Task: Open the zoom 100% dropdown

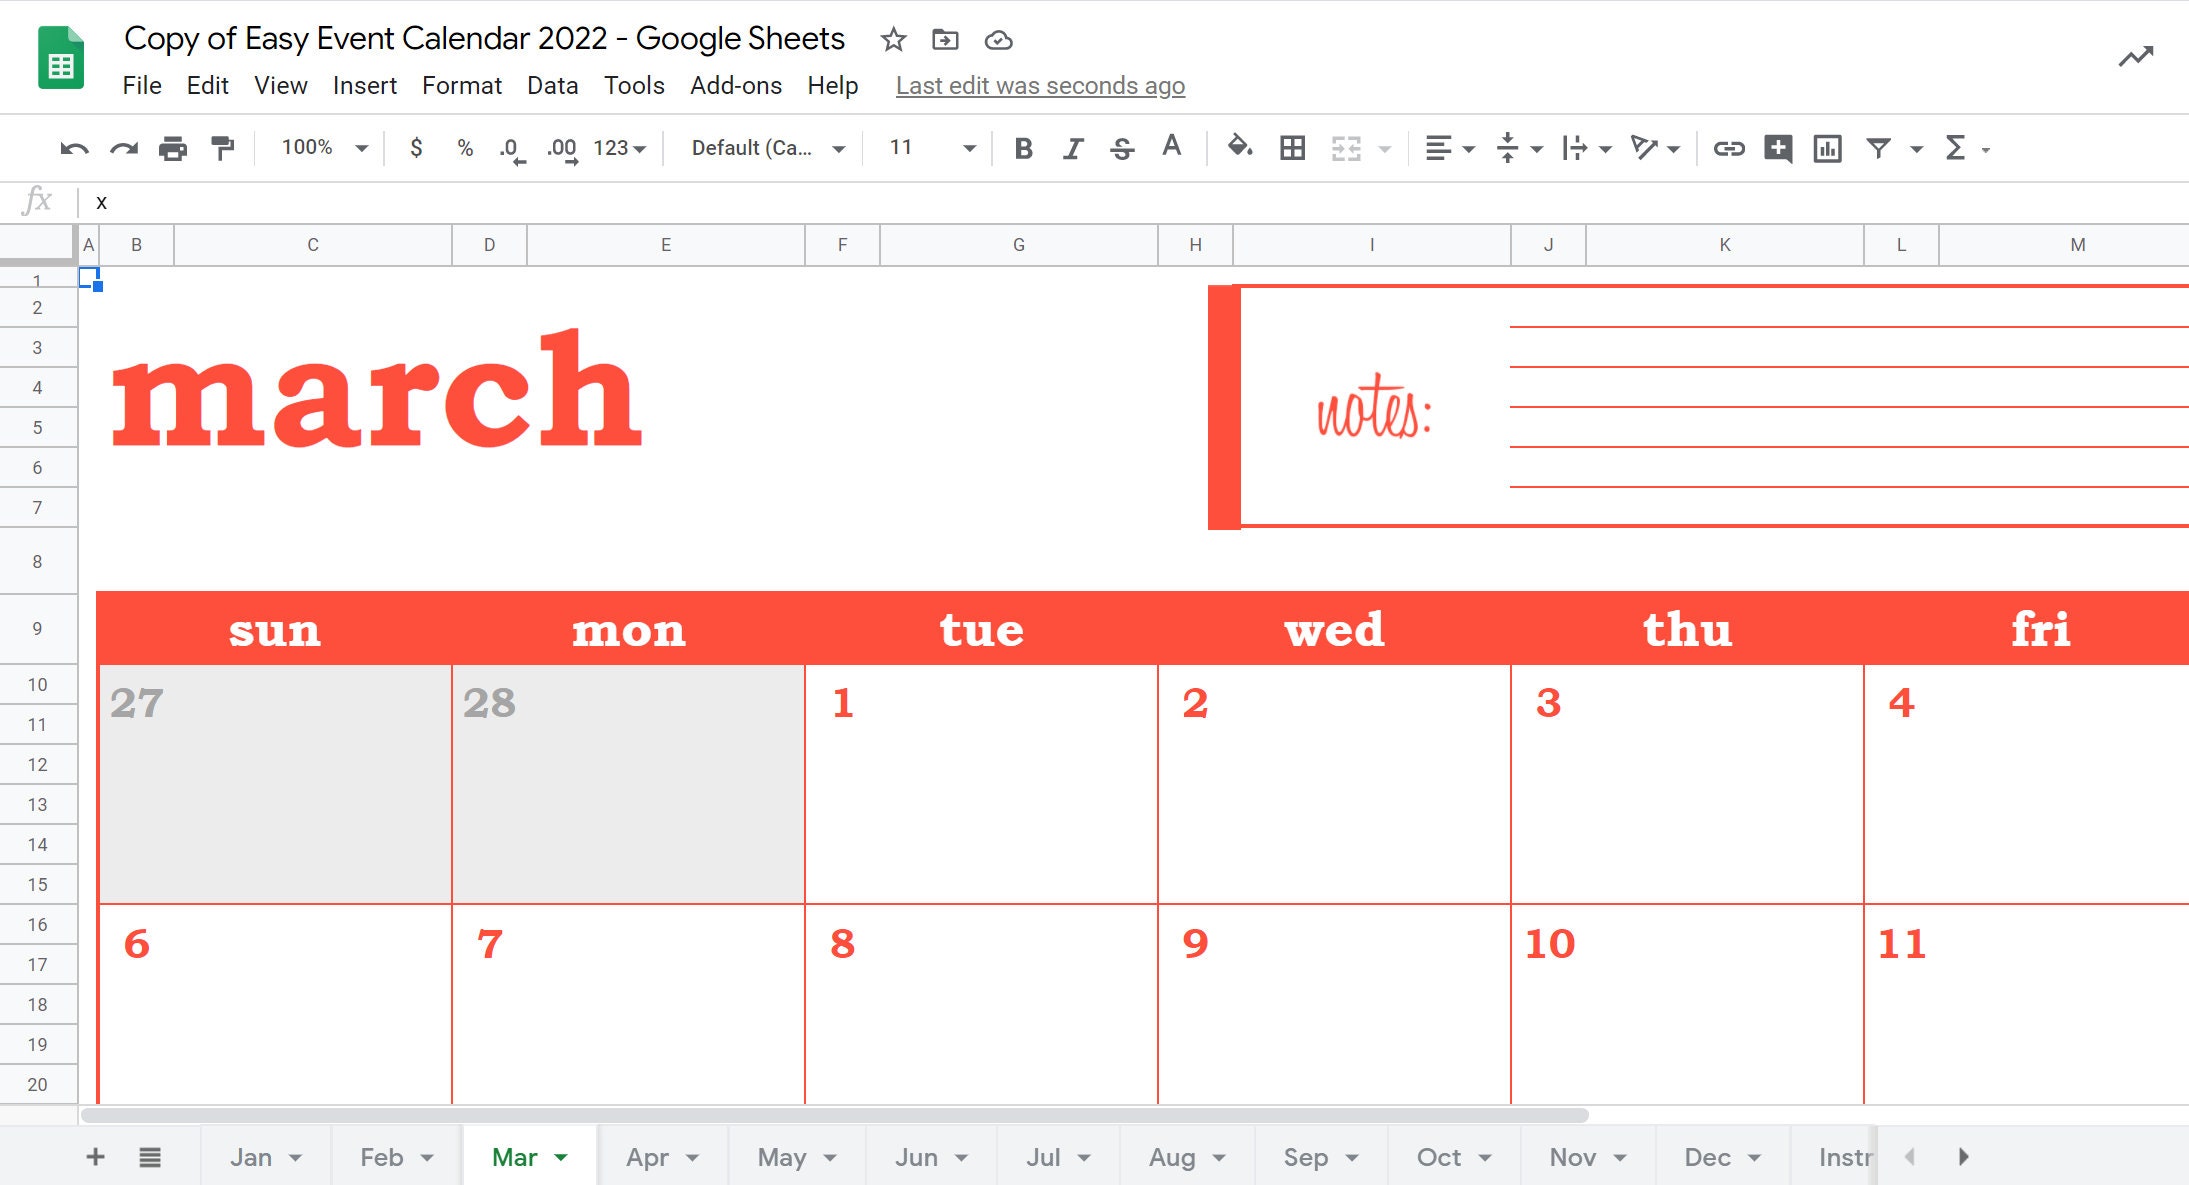Action: point(324,148)
